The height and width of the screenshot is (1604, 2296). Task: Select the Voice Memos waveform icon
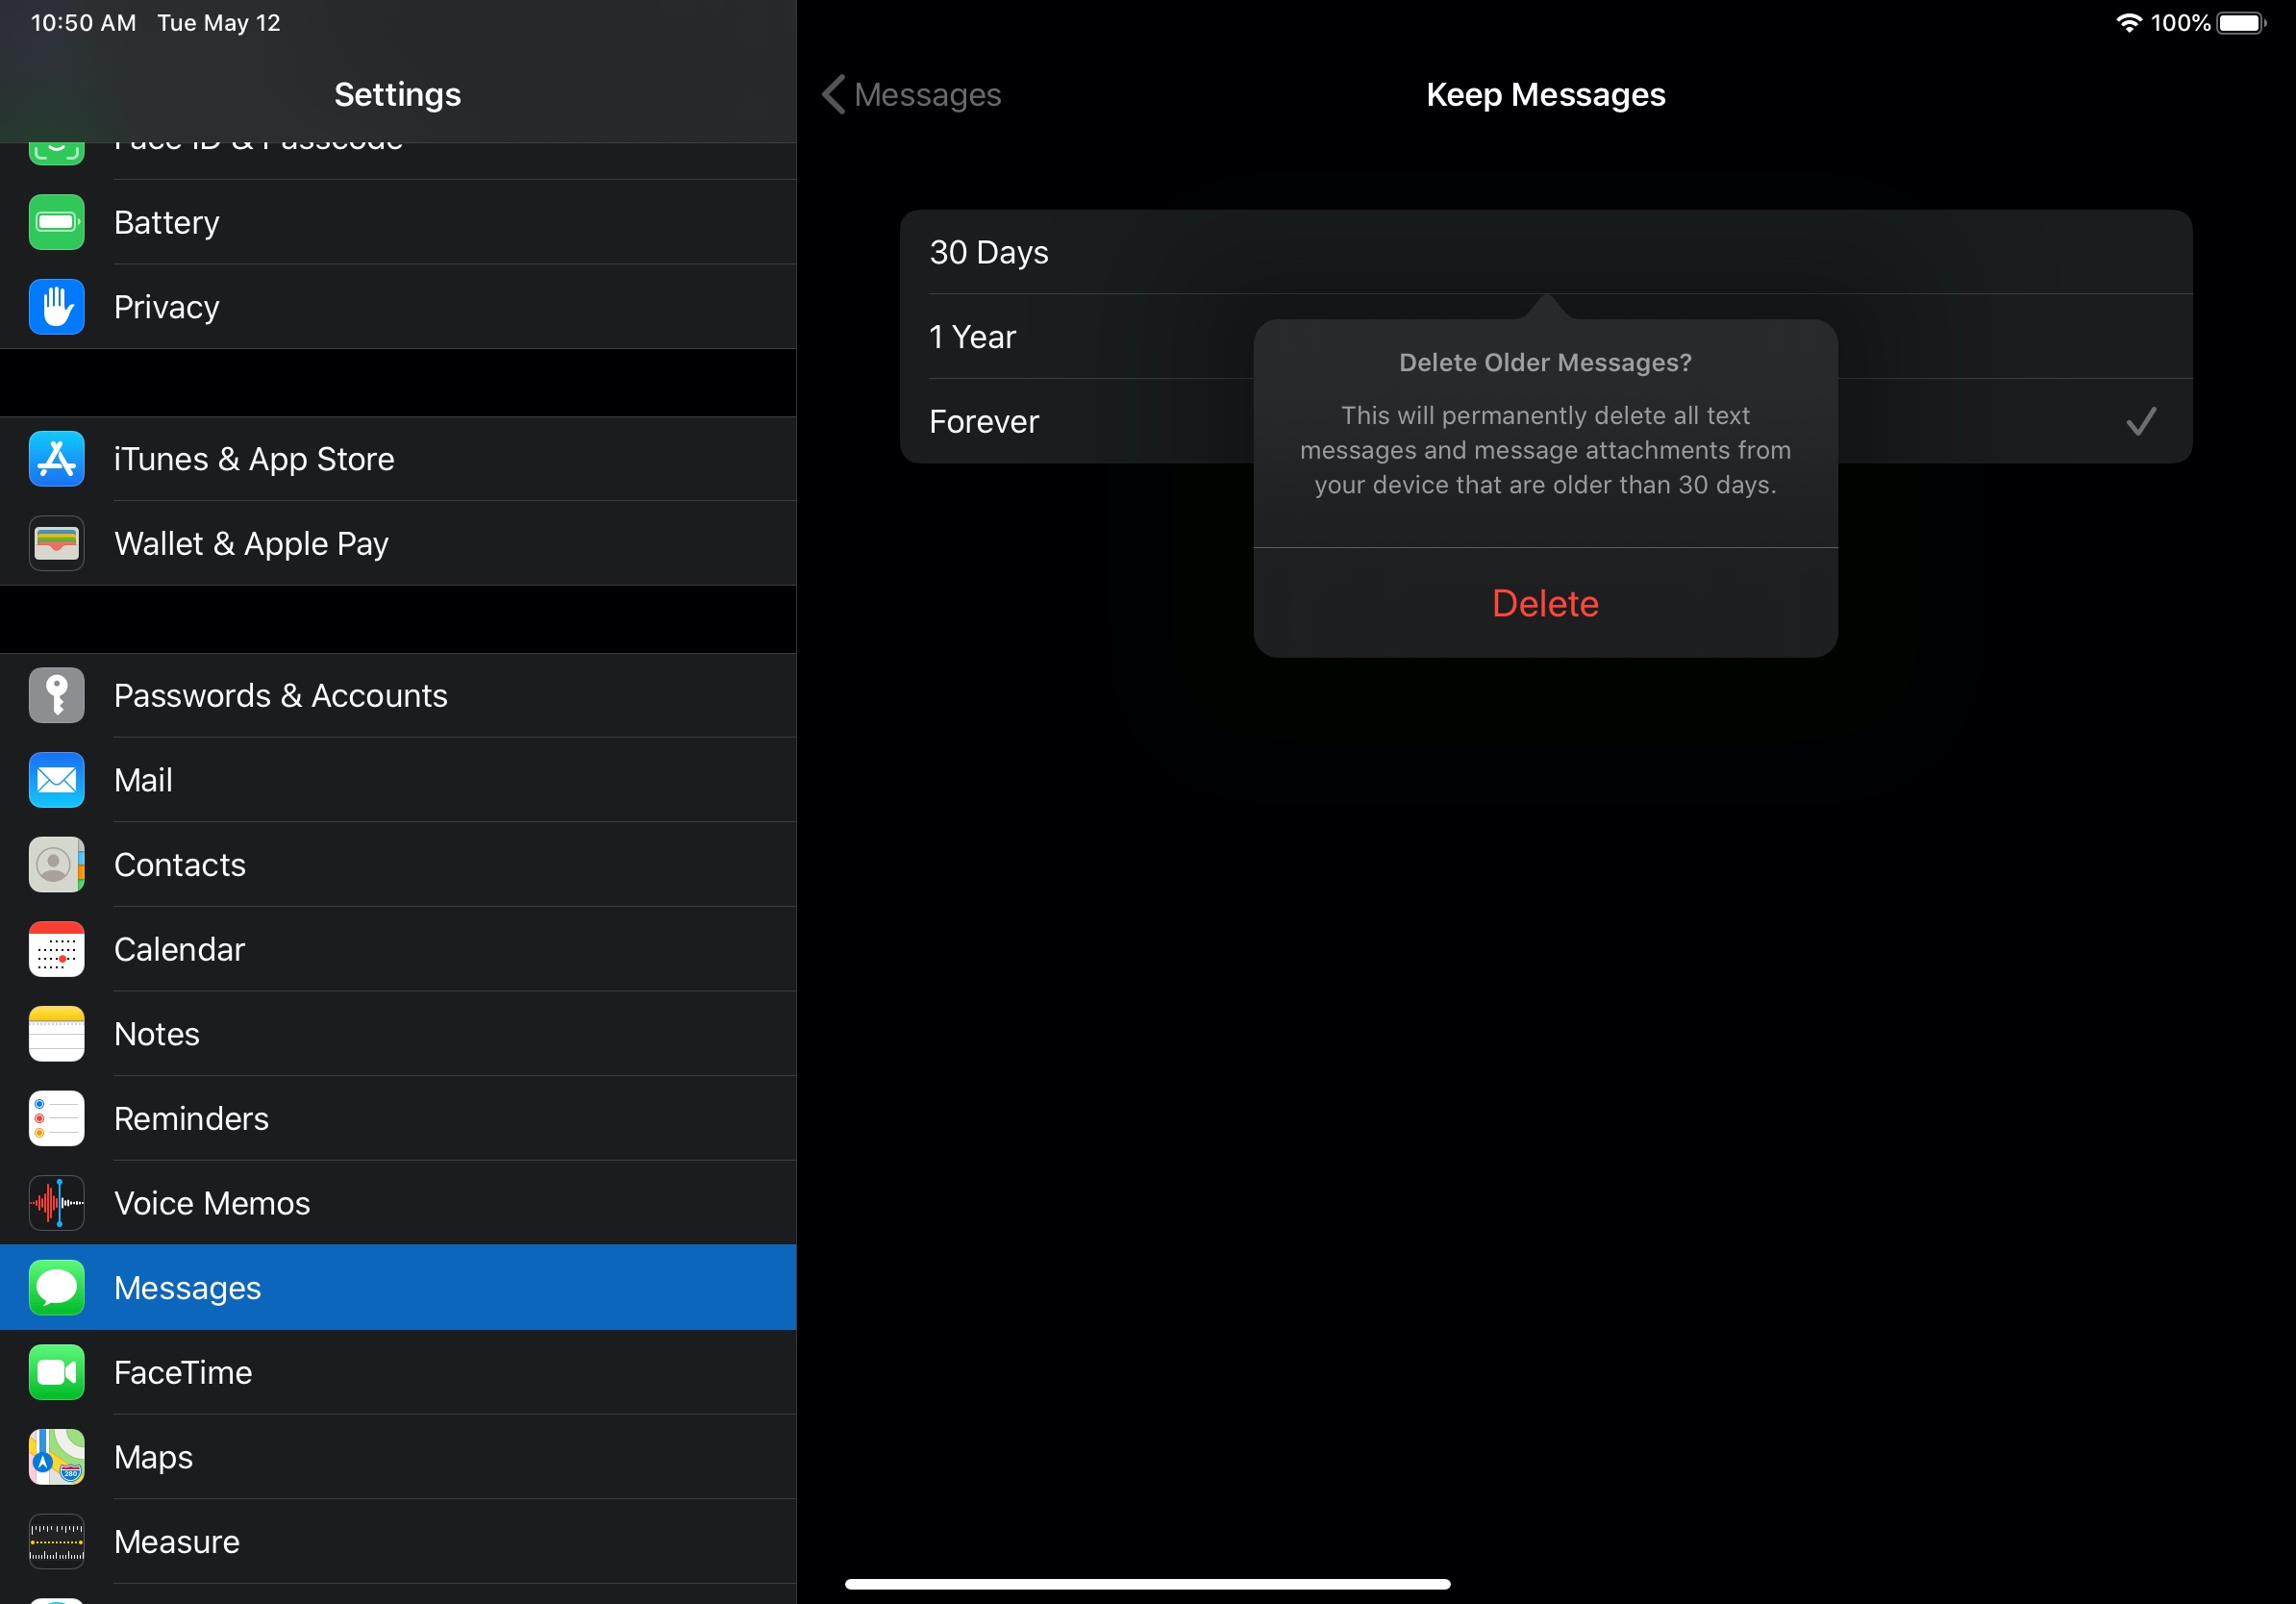coord(57,1203)
